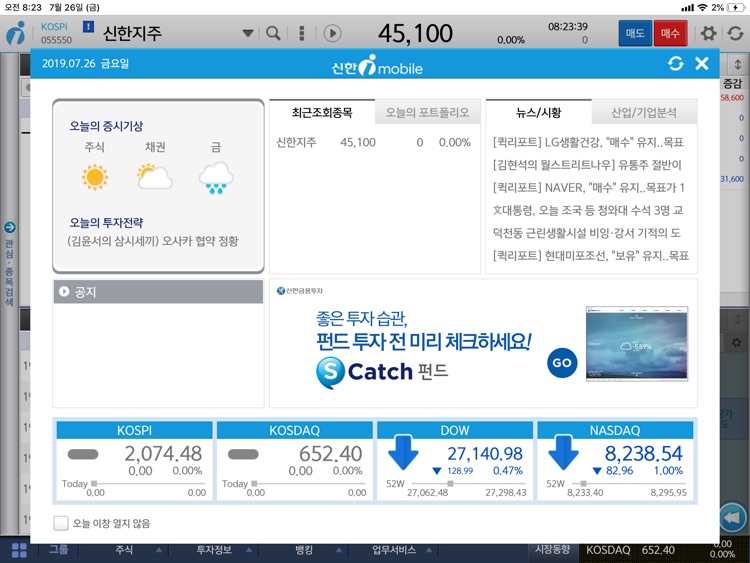Tap the Shinhan i logo icon

pos(15,33)
